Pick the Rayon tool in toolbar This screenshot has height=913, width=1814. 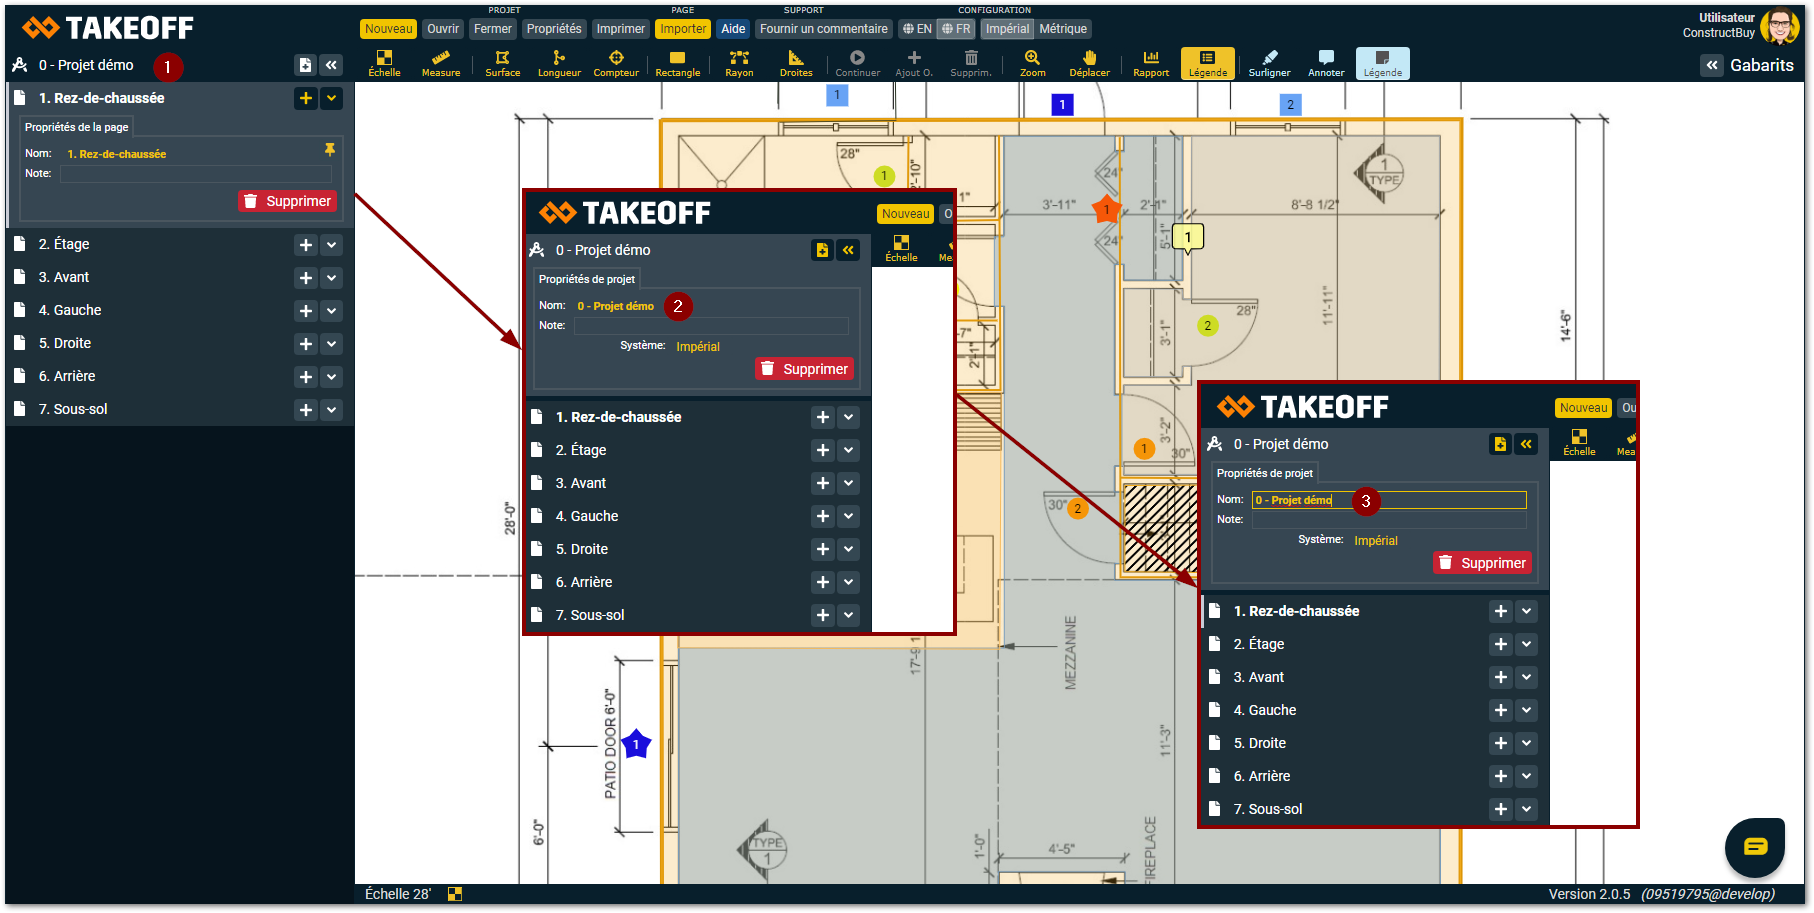(x=739, y=63)
